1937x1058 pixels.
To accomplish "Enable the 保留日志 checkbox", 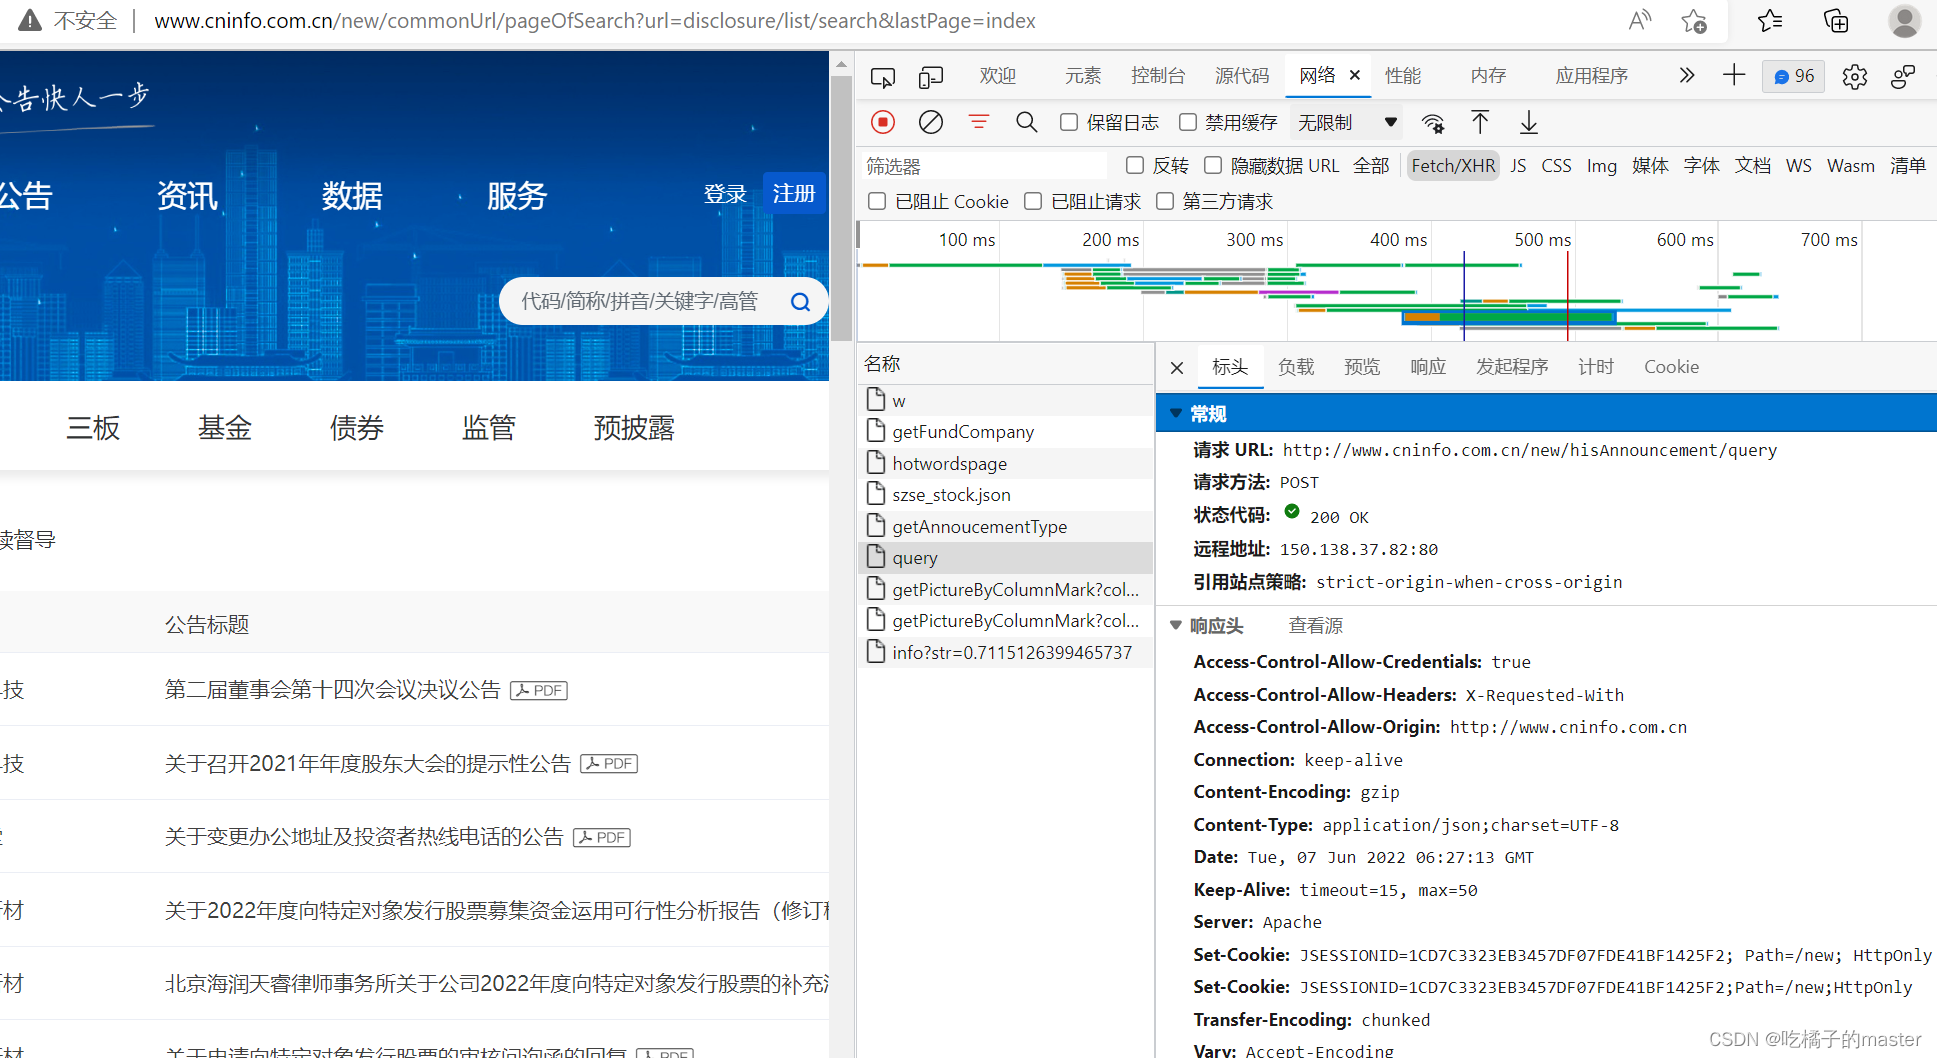I will [1069, 122].
